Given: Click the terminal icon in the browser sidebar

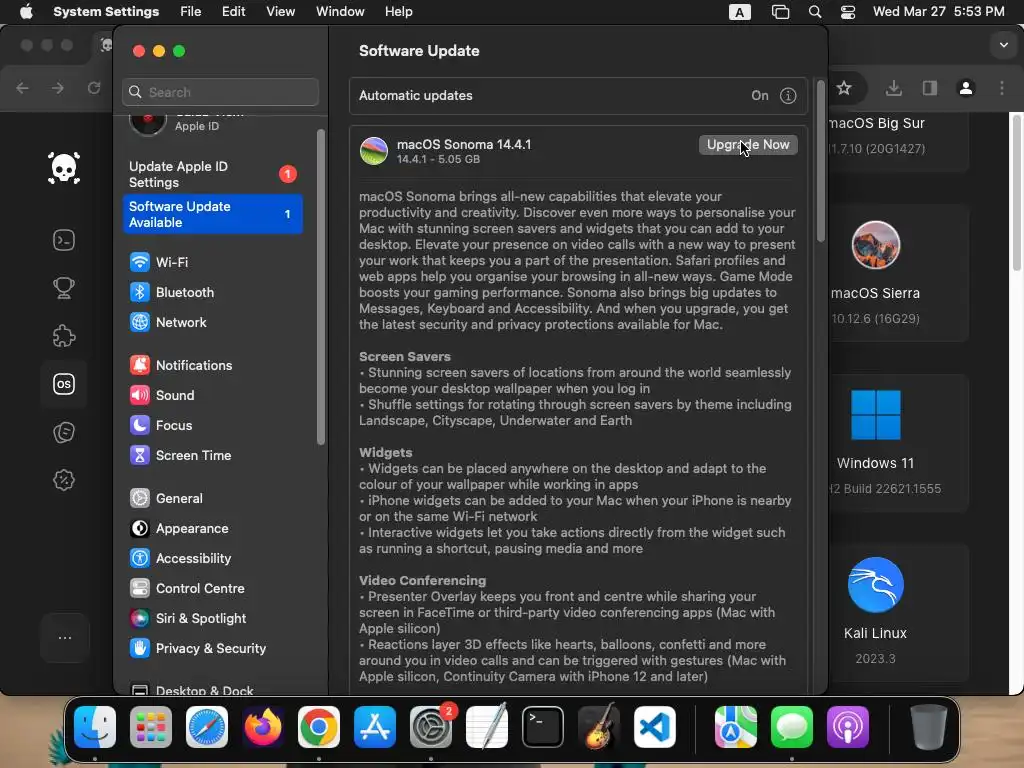Looking at the screenshot, I should [64, 240].
